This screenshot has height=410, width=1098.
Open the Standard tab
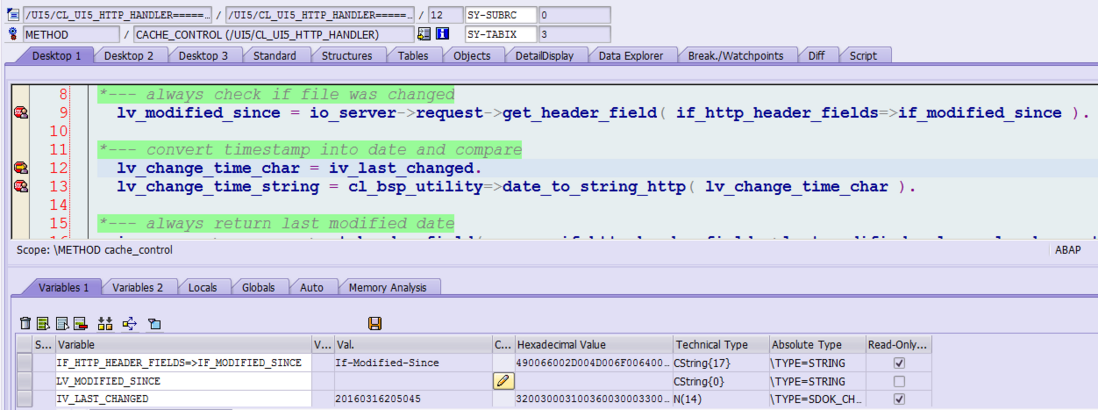coord(274,55)
